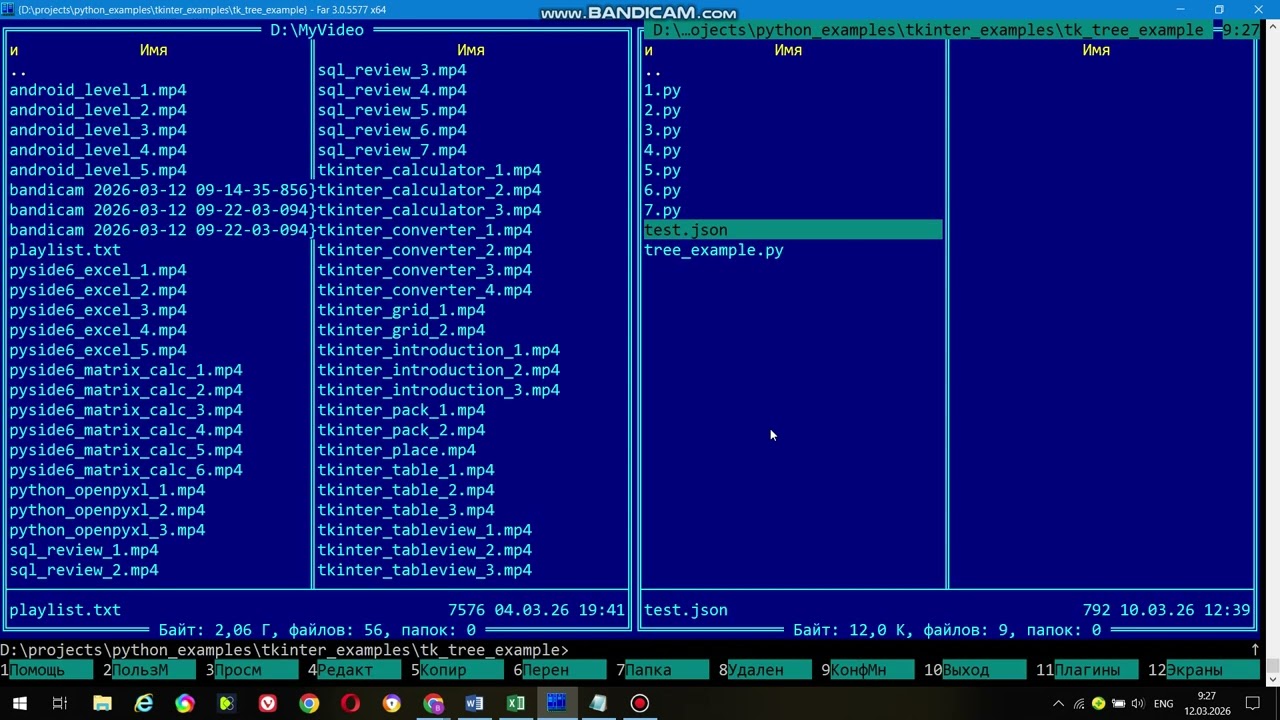1280x720 pixels.
Task: Click green security tray icon
Action: (x=1099, y=703)
